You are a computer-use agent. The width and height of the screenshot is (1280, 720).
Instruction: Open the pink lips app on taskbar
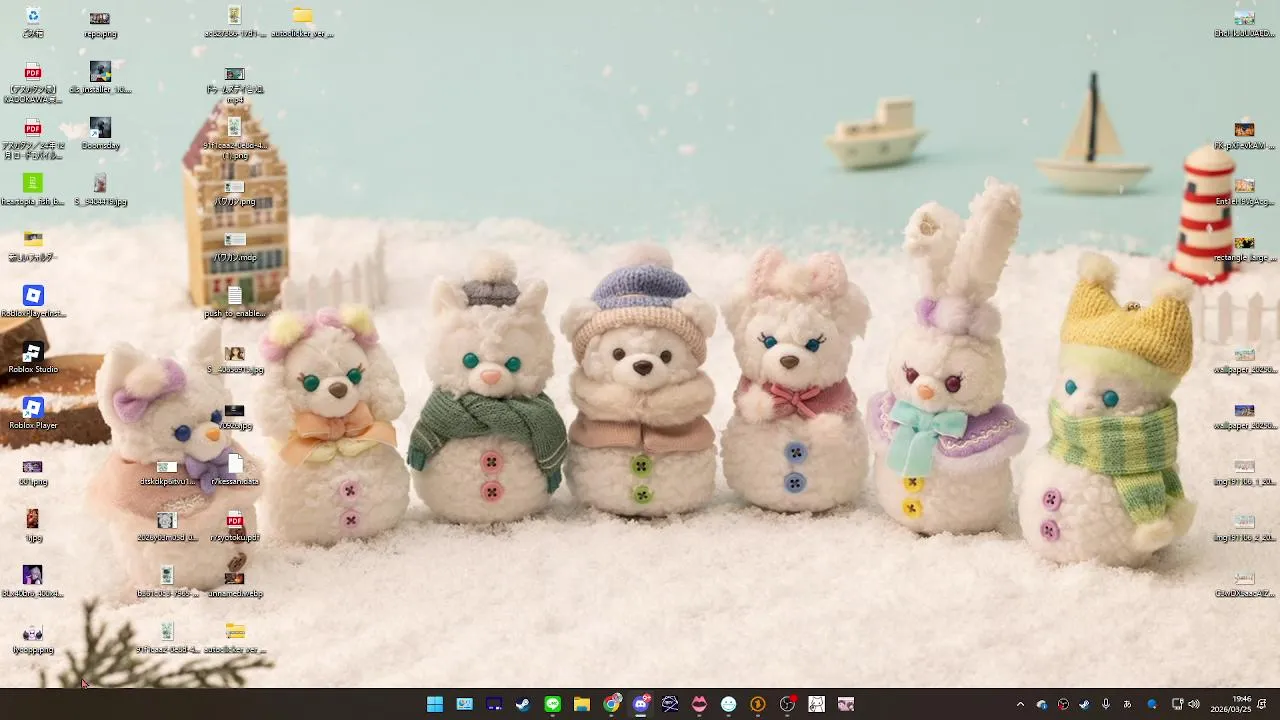tap(699, 704)
